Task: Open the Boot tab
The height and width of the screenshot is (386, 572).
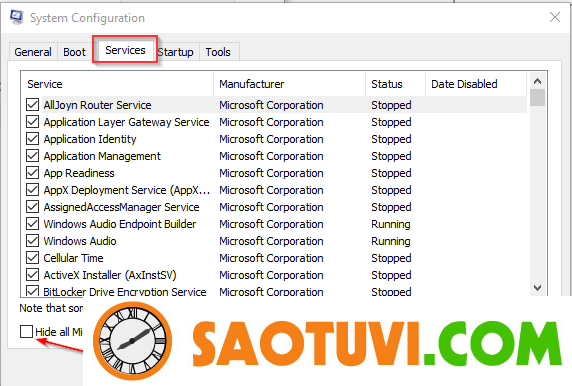Action: pyautogui.click(x=74, y=52)
